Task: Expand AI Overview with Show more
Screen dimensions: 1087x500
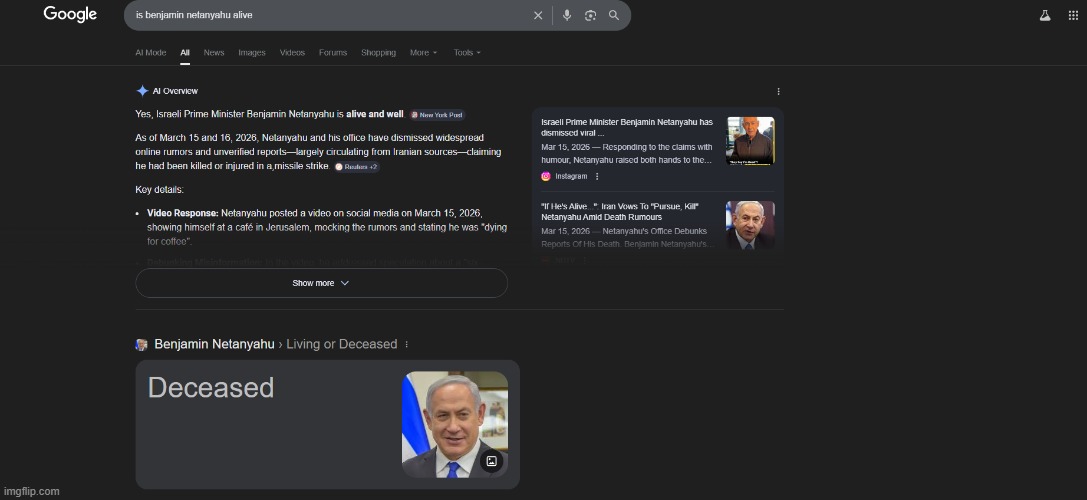Action: click(321, 283)
